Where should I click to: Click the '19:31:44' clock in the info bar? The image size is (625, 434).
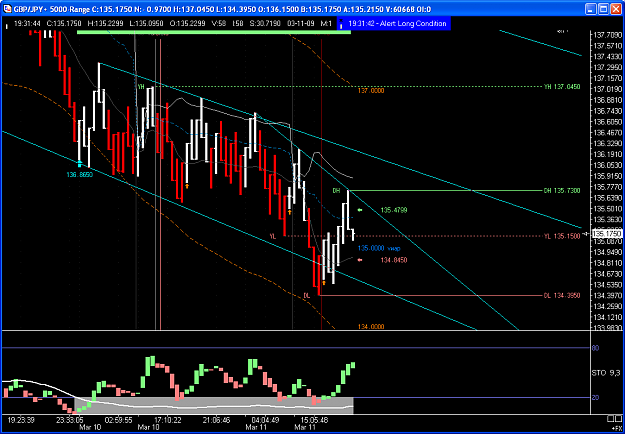pyautogui.click(x=26, y=24)
